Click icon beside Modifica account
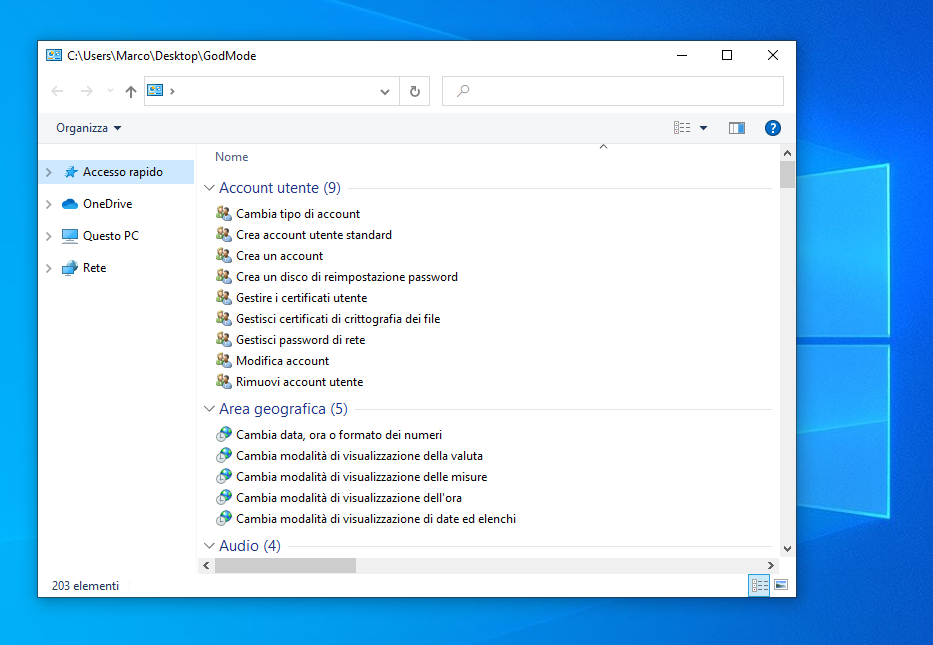 (224, 360)
